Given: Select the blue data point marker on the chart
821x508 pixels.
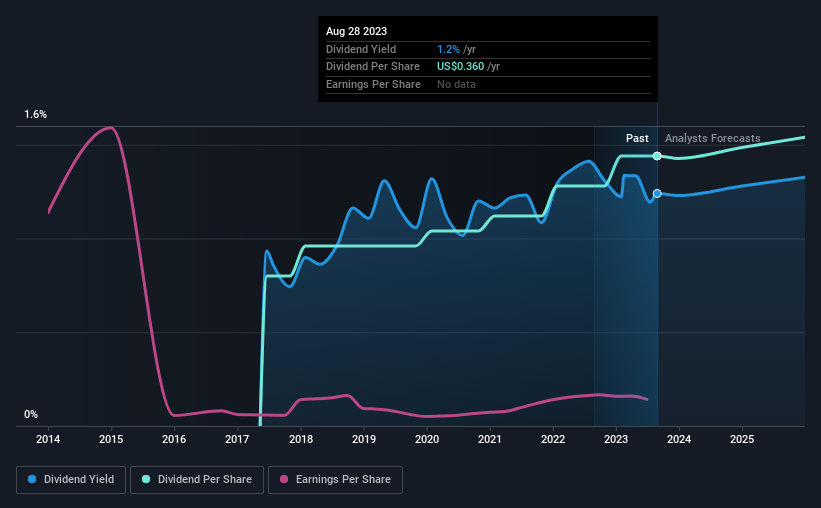Looking at the screenshot, I should point(657,193).
